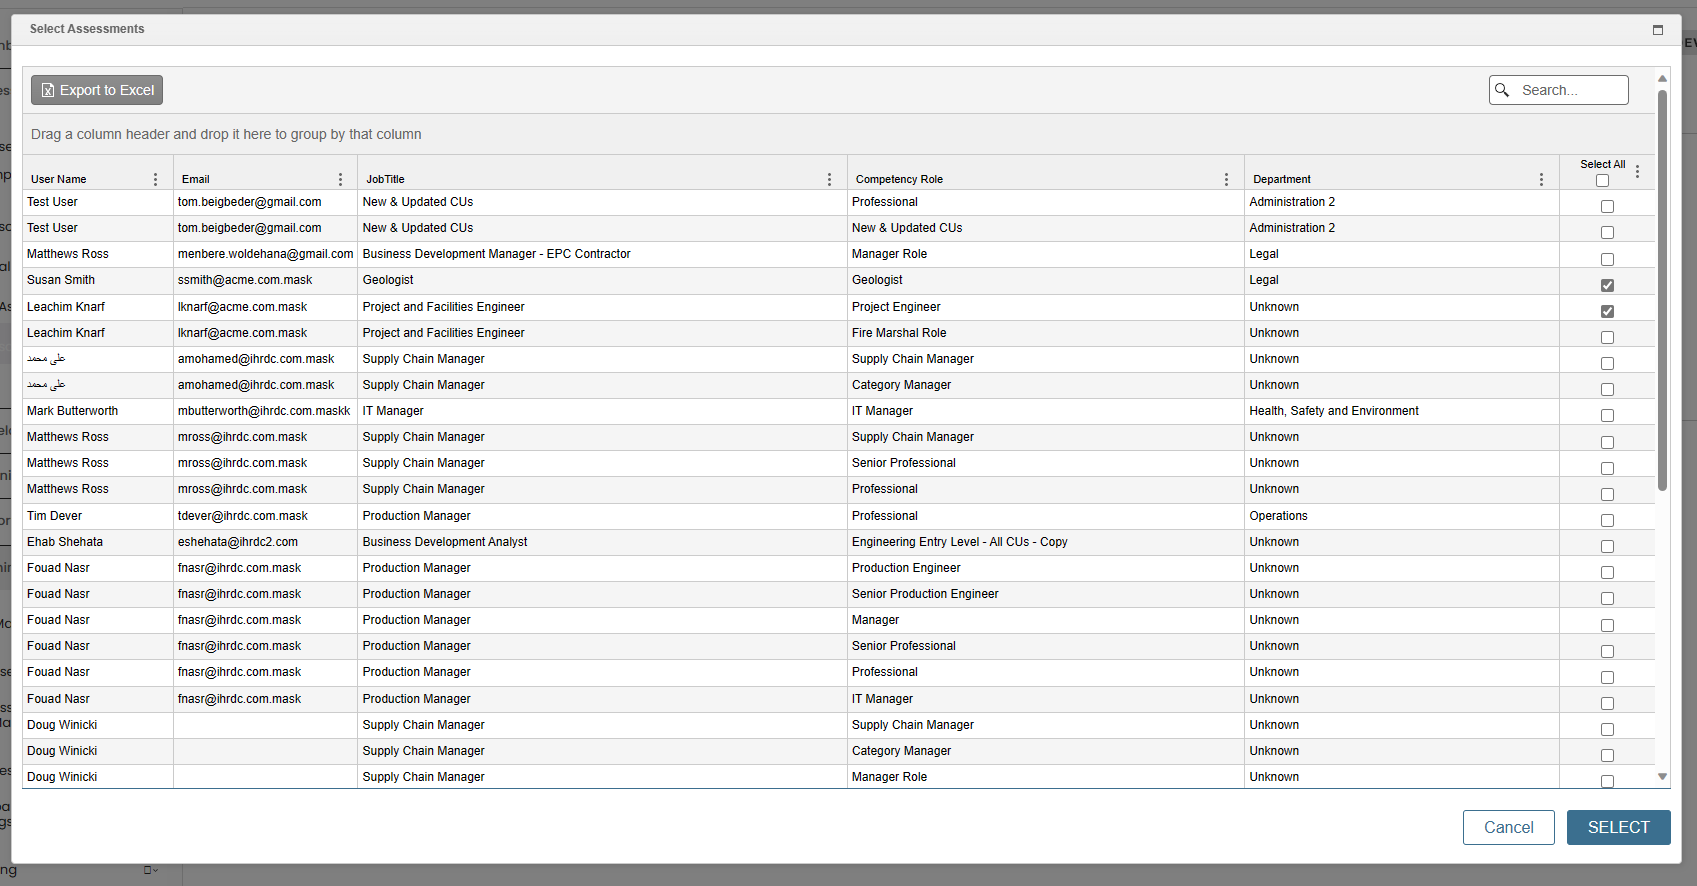Open the JobTitle column menu
The height and width of the screenshot is (886, 1697).
[x=829, y=179]
